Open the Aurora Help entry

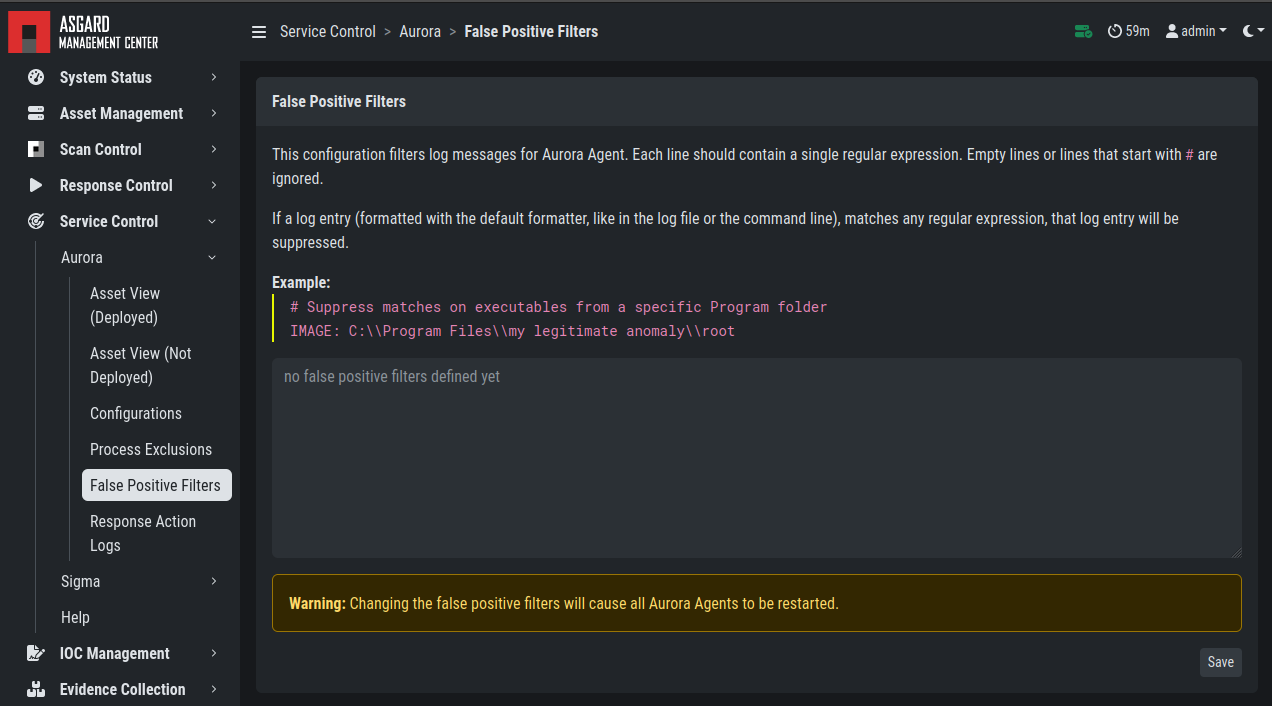pyautogui.click(x=75, y=617)
